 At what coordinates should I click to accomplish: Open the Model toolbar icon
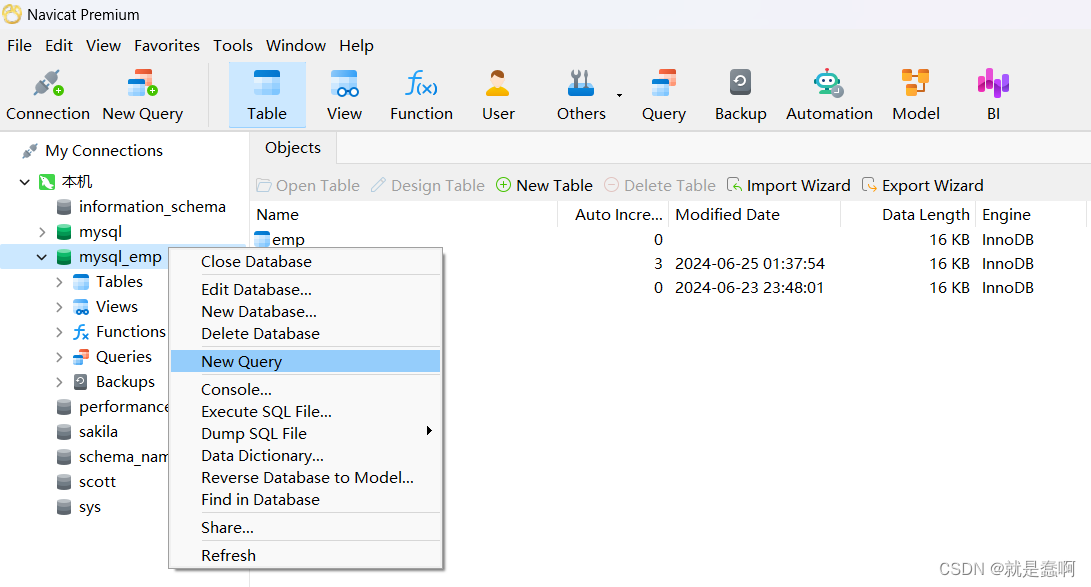click(916, 83)
